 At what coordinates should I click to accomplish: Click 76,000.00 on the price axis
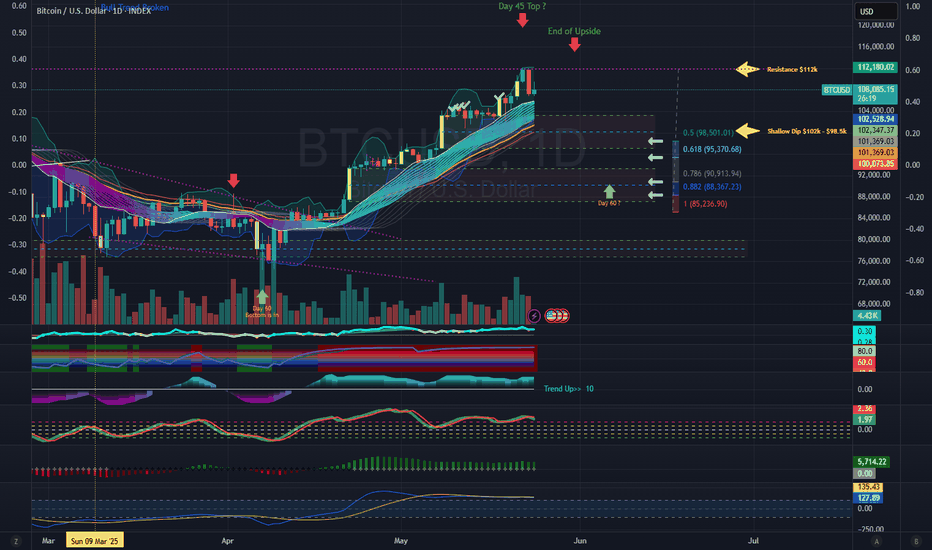click(874, 261)
